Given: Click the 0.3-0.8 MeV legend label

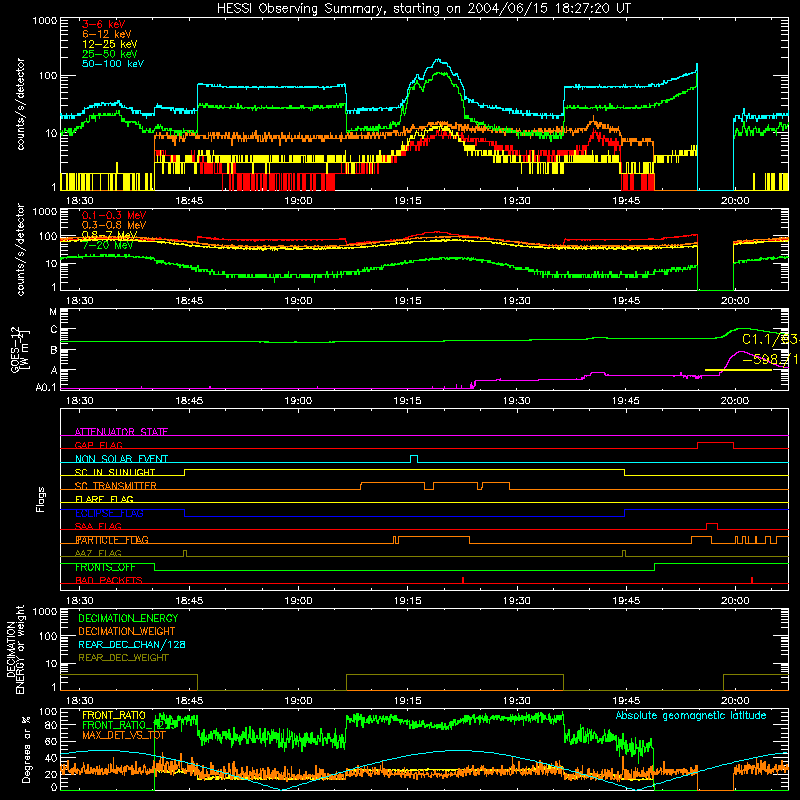Looking at the screenshot, I should click(x=114, y=225).
